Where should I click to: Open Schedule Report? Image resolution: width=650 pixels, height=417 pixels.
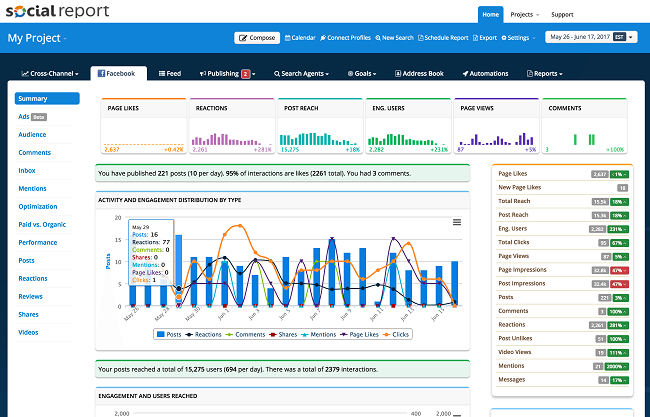click(443, 38)
